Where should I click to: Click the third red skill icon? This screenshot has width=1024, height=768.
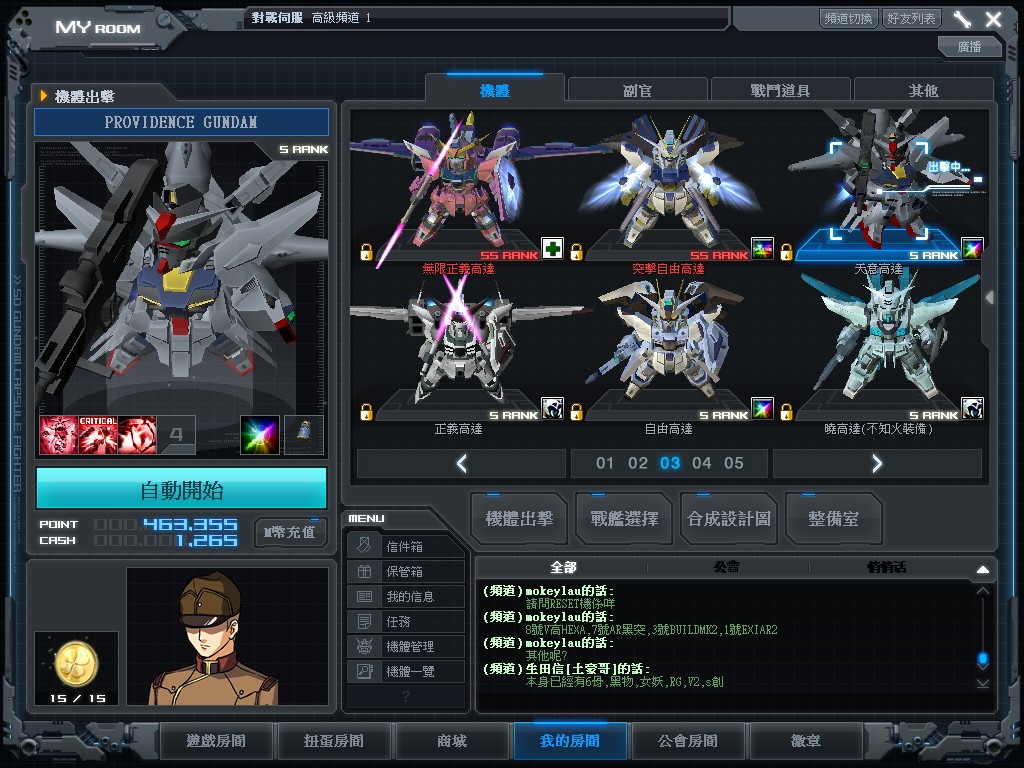[137, 435]
